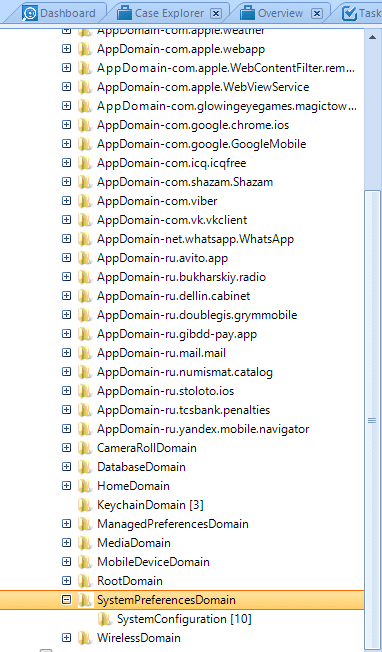The width and height of the screenshot is (382, 652).
Task: Click folder icon of AppDomain-com.vk.vkclient
Action: coord(84,220)
